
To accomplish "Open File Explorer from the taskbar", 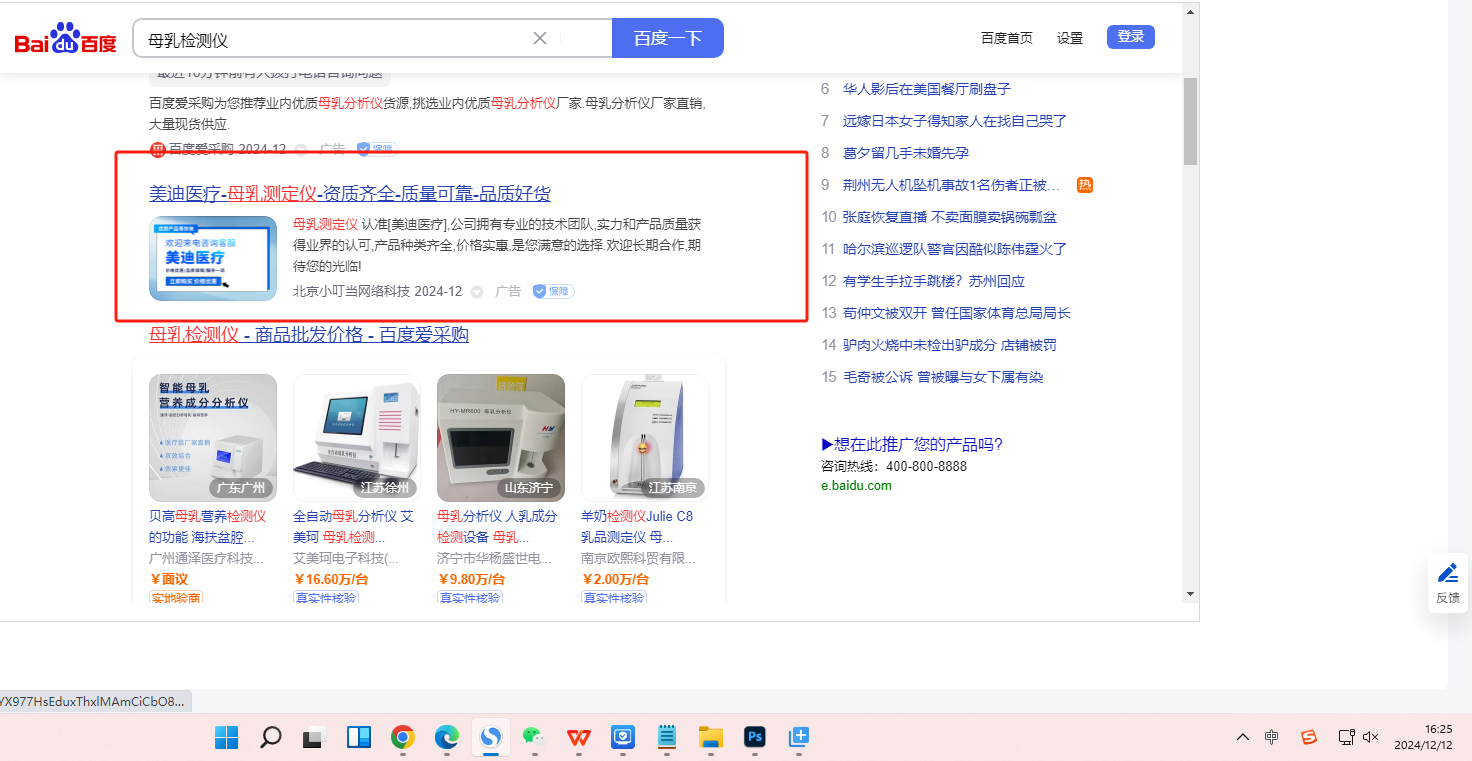I will (x=711, y=738).
